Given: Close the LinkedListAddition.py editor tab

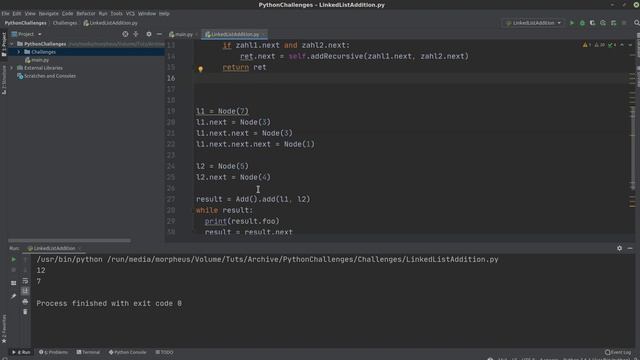Looking at the screenshot, I should 264,34.
